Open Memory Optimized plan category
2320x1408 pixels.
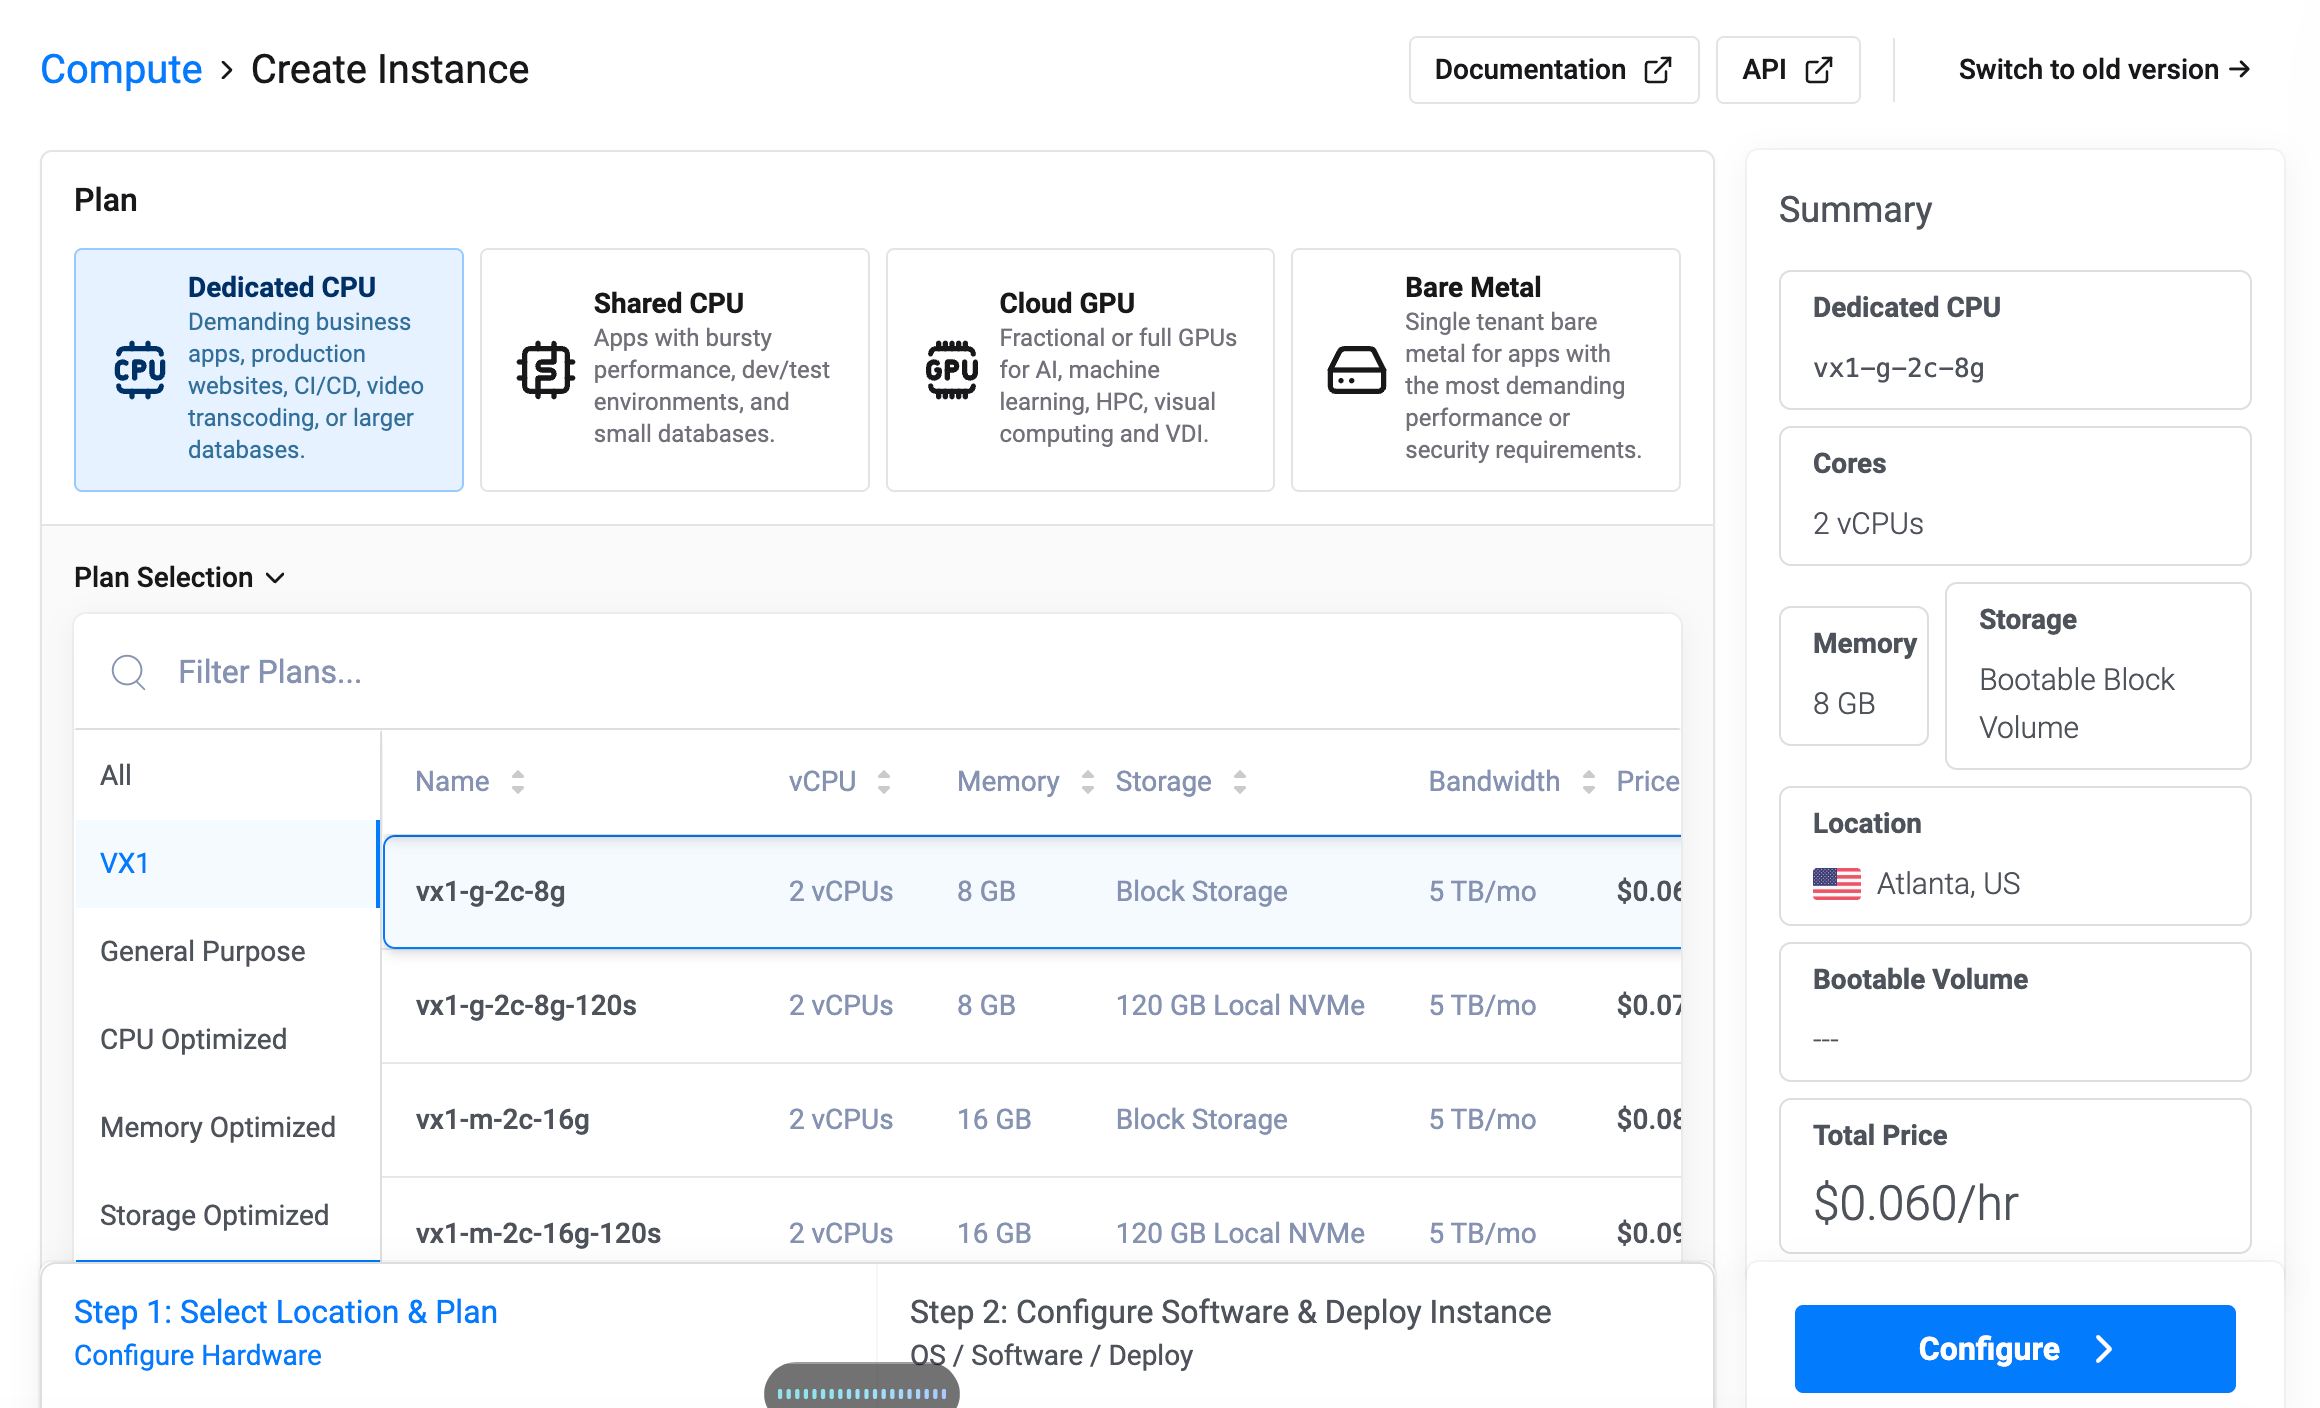pos(227,1127)
